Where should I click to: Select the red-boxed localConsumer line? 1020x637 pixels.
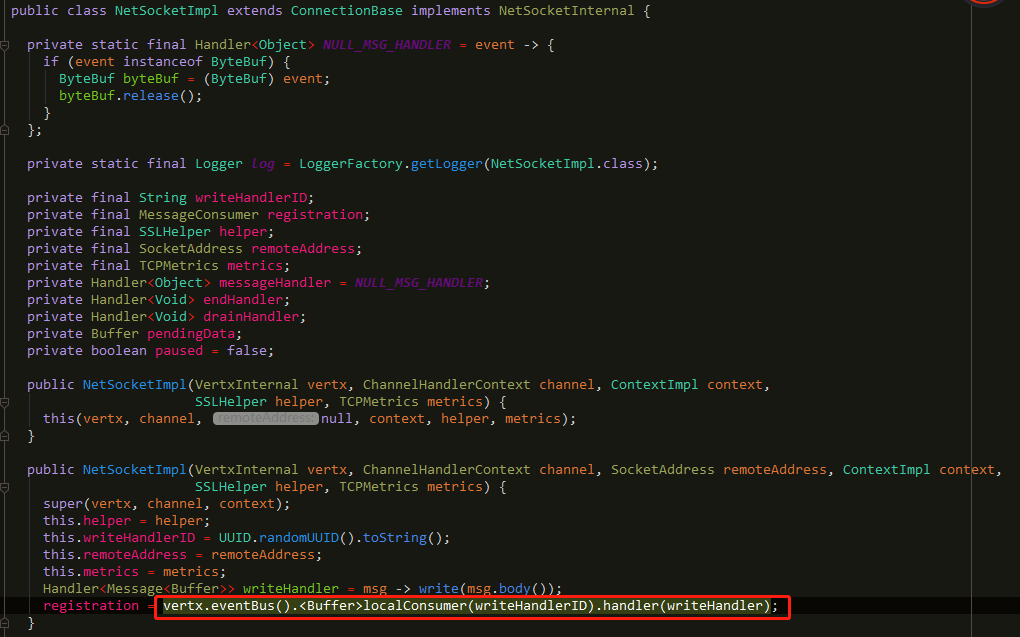click(x=470, y=605)
